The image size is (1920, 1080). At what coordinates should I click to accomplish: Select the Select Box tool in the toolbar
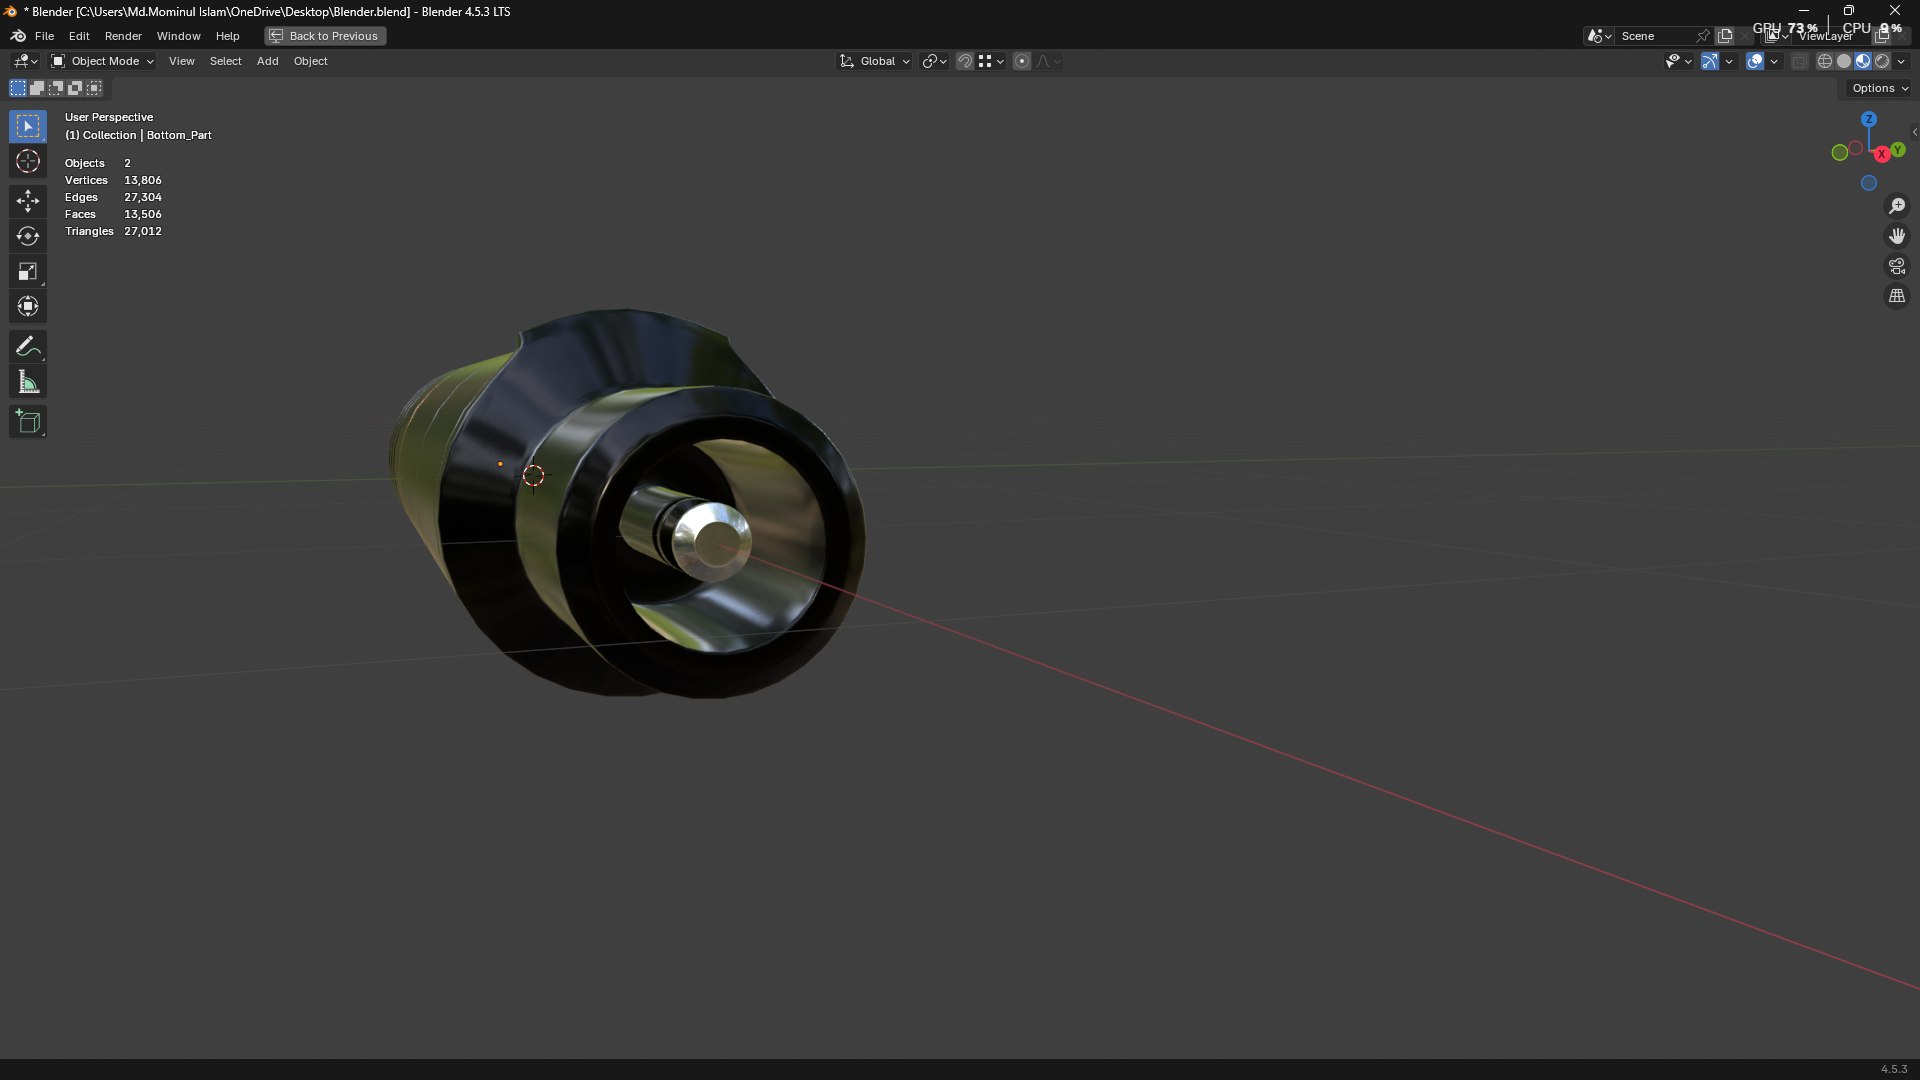click(x=28, y=126)
